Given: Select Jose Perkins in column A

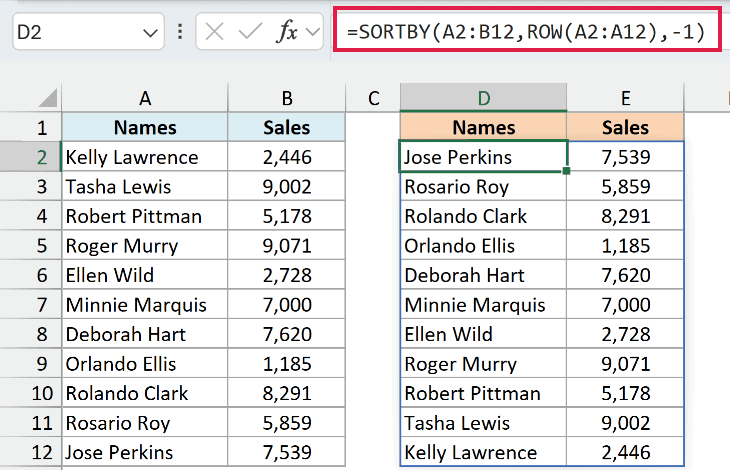Looking at the screenshot, I should point(145,452).
